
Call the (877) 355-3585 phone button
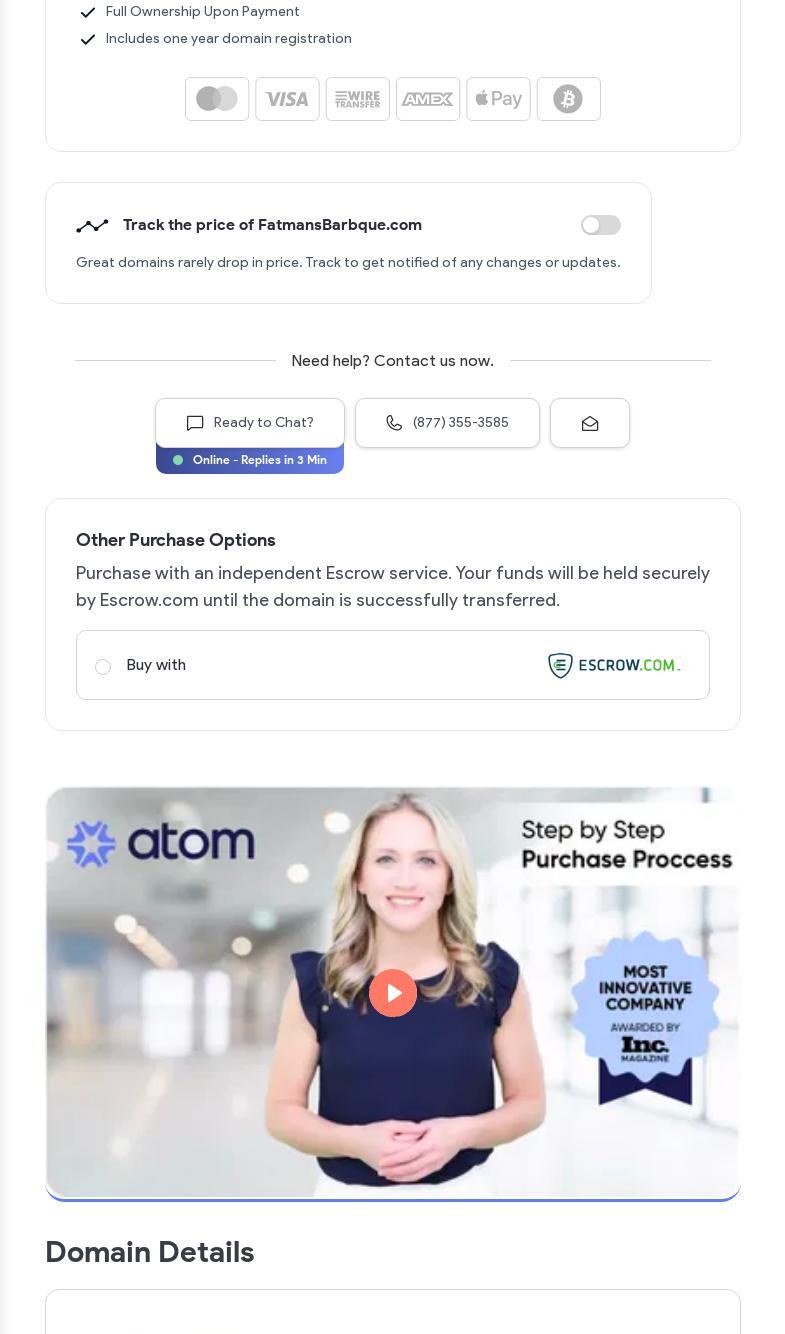click(x=447, y=423)
